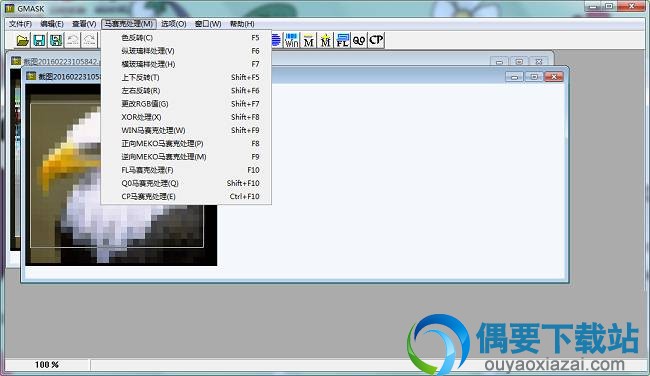The width and height of the screenshot is (650, 376).
Task: Choose XOR处理(X) menu entry
Action: point(186,117)
